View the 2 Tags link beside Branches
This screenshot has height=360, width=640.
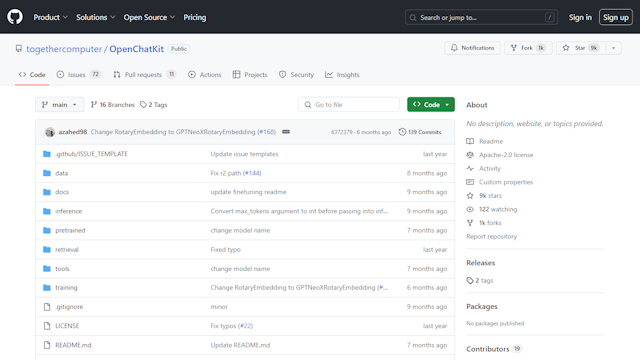153,104
